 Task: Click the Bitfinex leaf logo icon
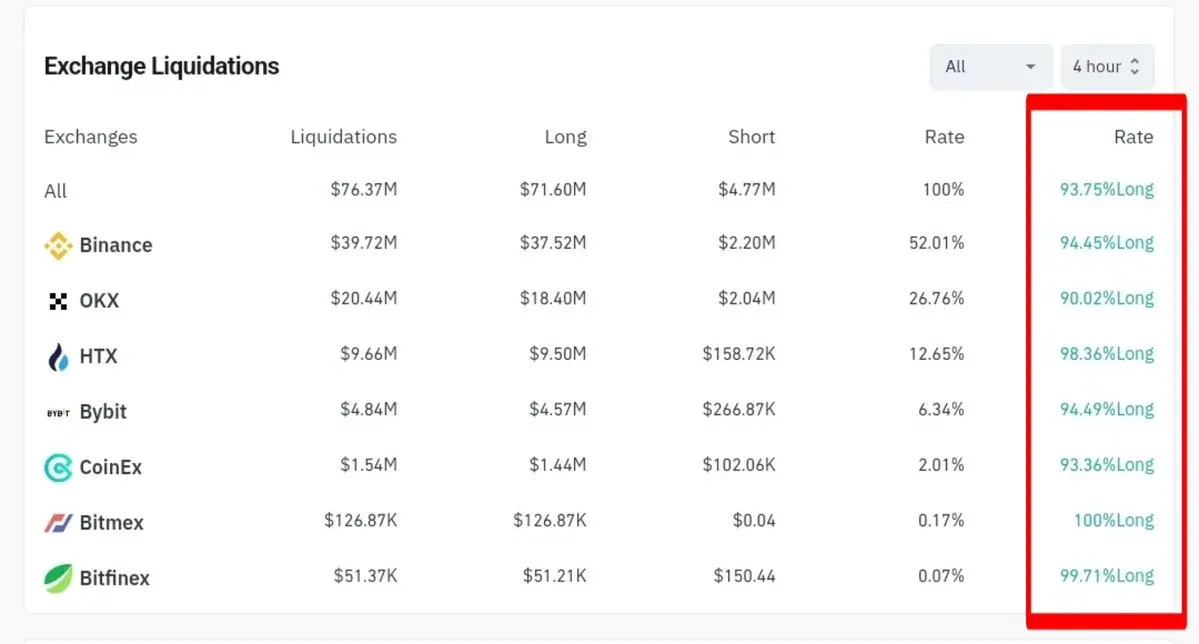pos(58,578)
